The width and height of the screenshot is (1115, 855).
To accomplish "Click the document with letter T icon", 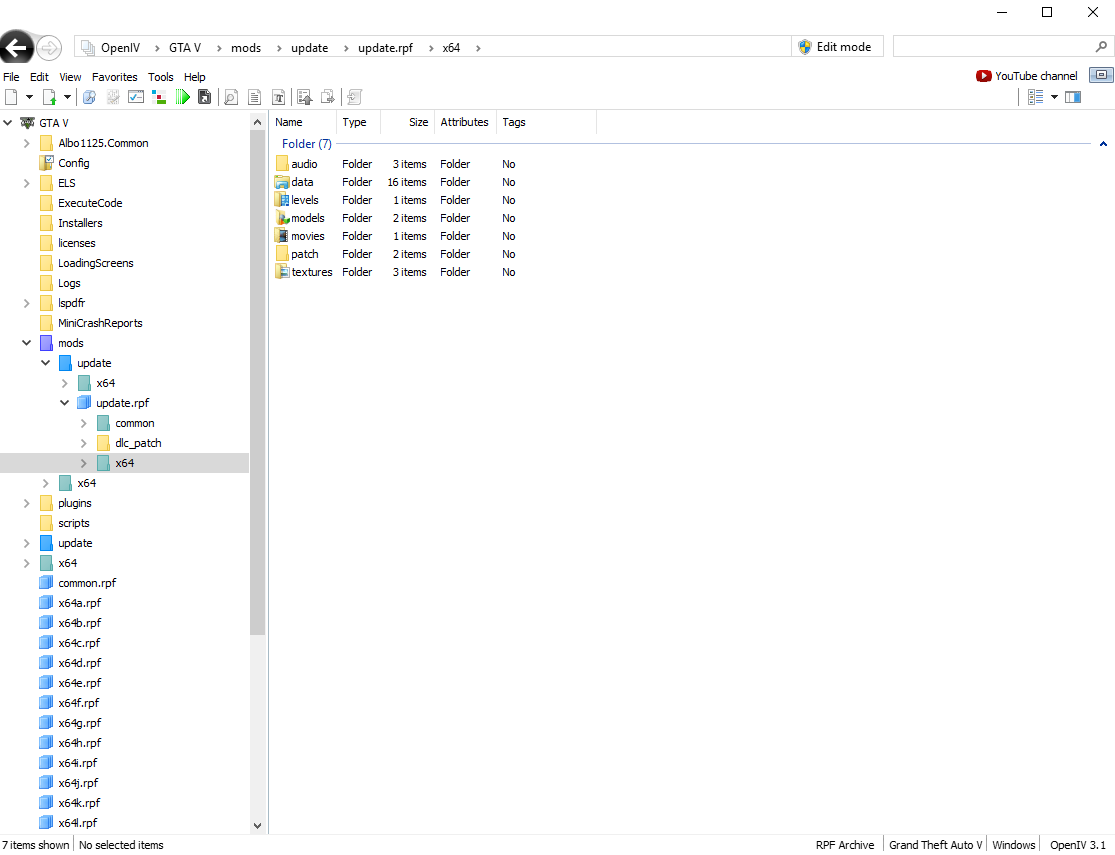I will 279,97.
